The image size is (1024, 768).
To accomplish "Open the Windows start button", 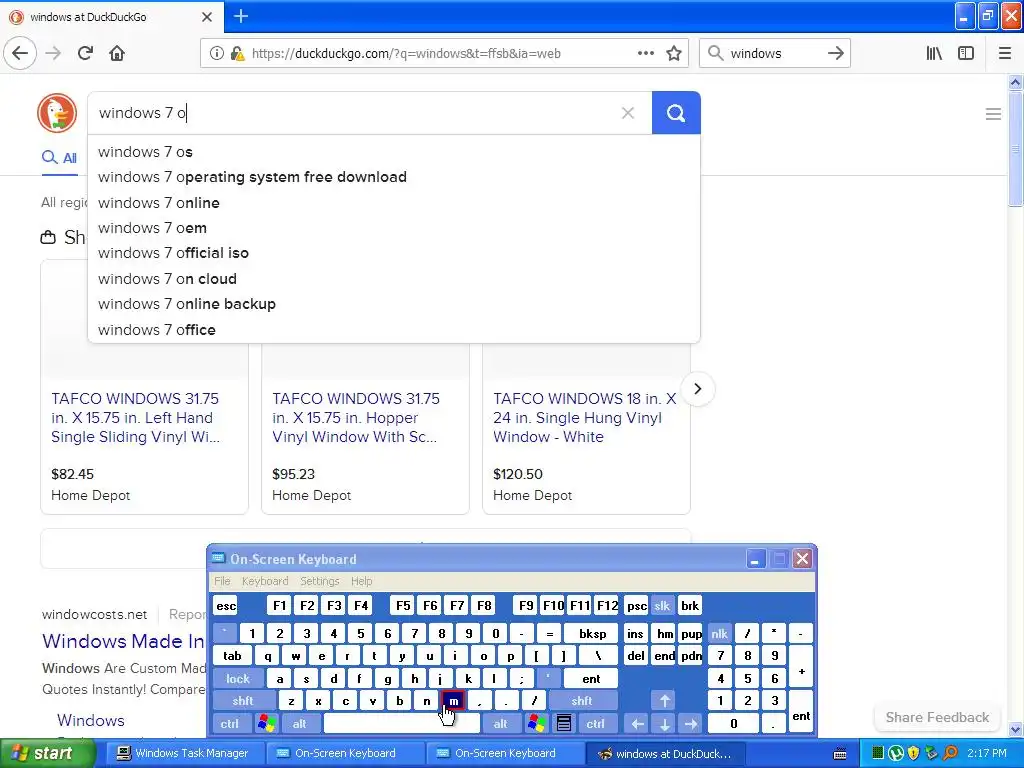I will tap(47, 753).
